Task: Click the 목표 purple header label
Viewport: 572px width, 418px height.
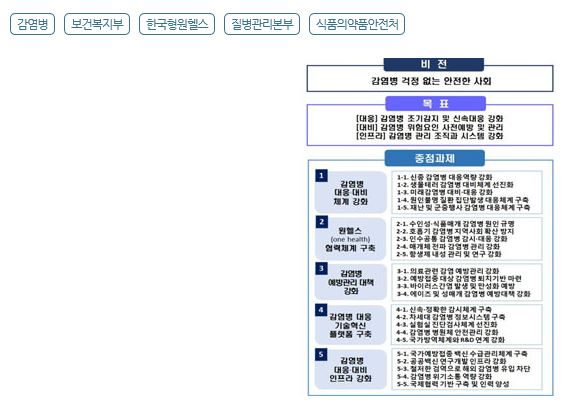Action: (436, 104)
